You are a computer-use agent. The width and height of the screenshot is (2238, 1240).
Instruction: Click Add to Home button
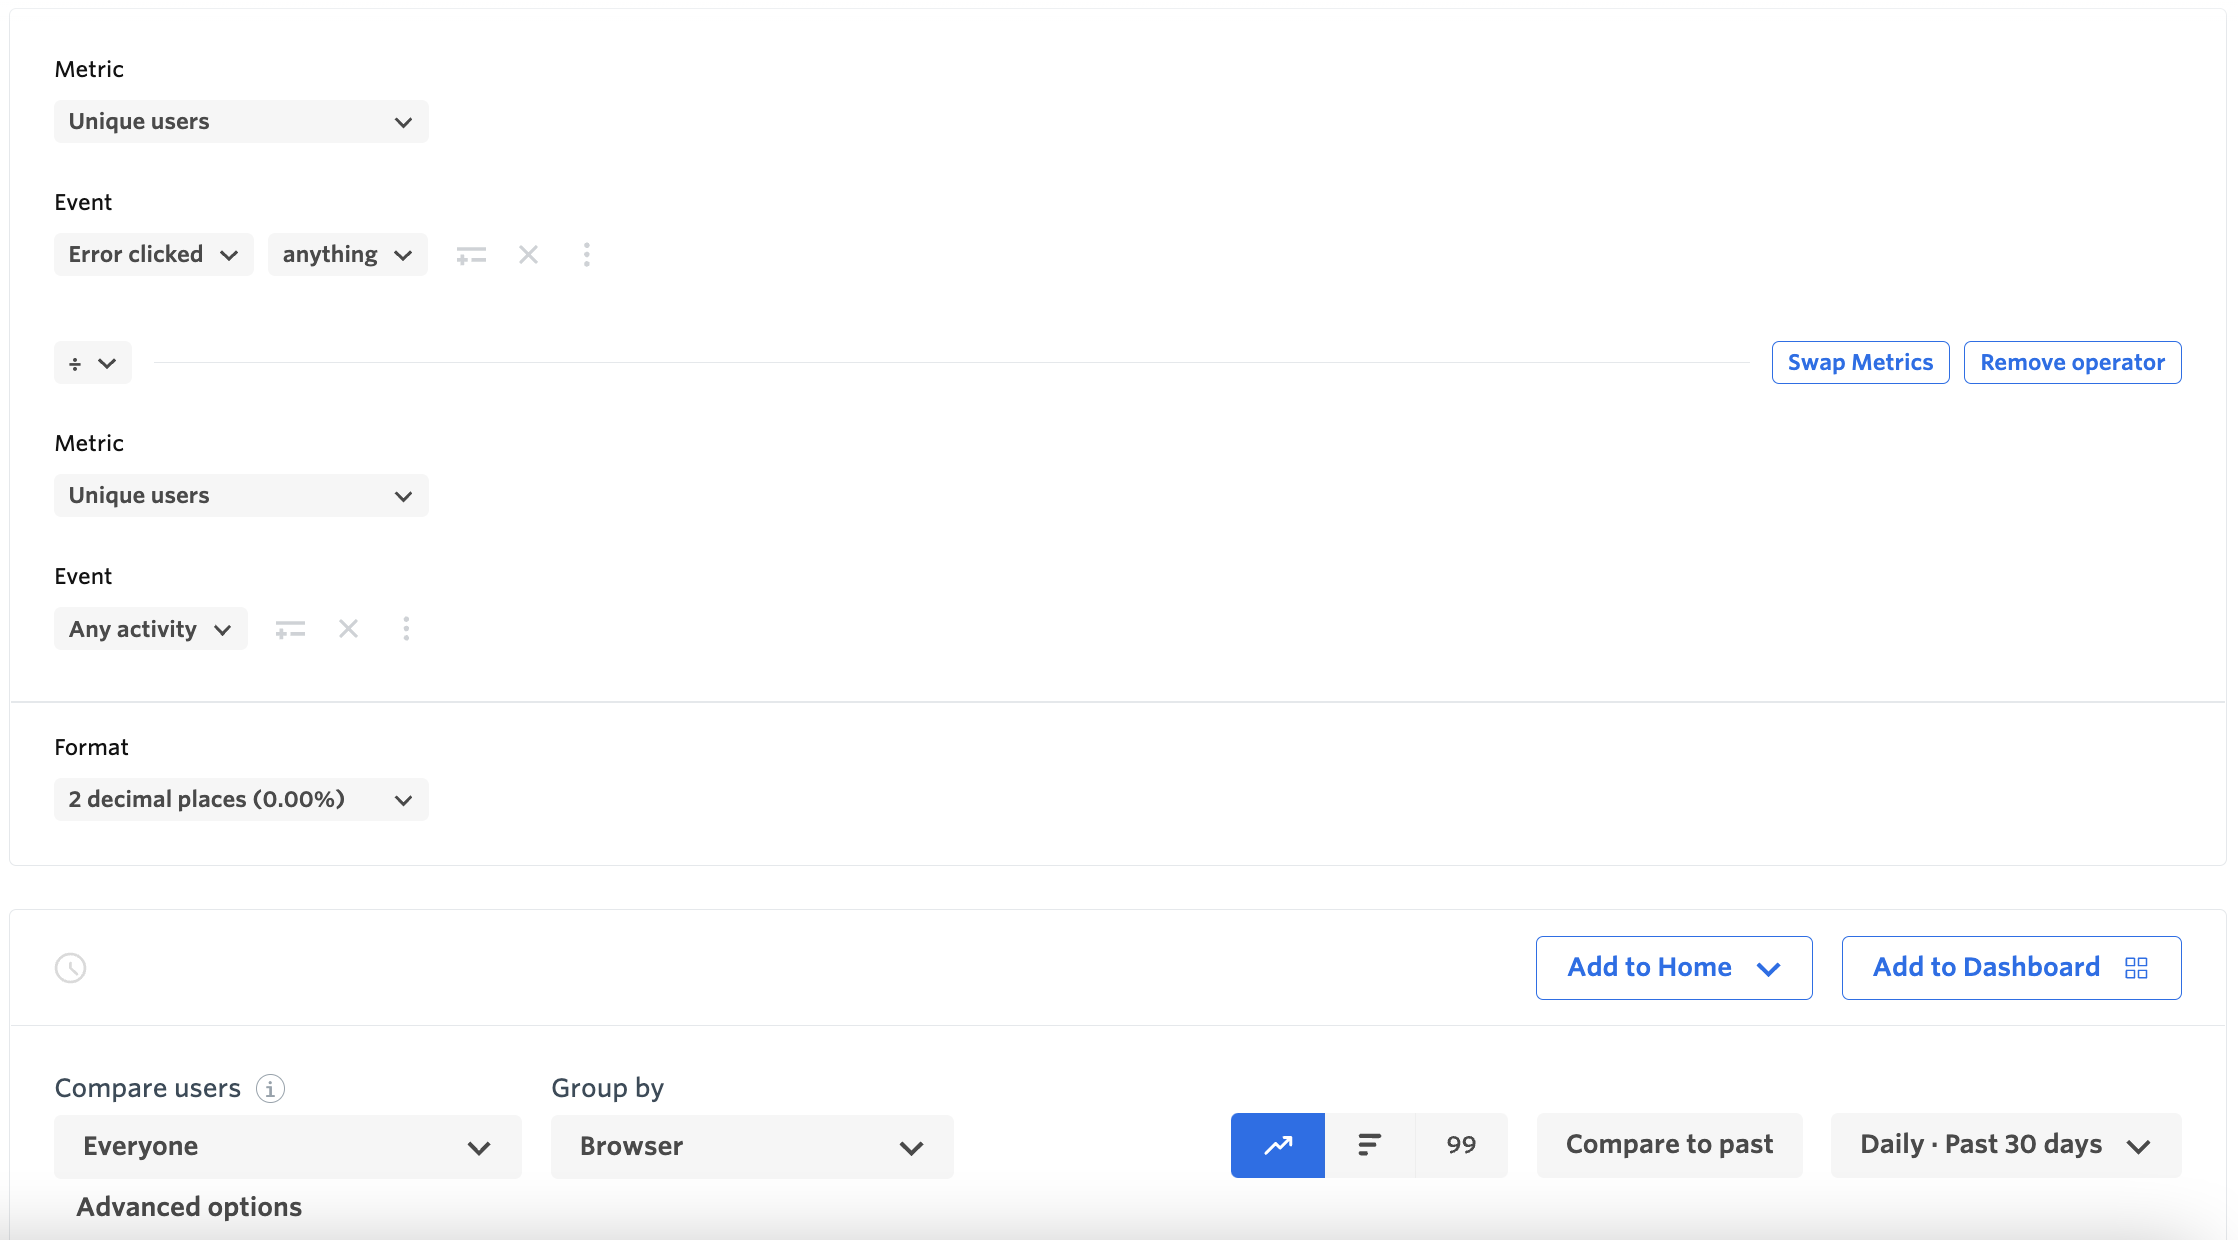pos(1674,967)
